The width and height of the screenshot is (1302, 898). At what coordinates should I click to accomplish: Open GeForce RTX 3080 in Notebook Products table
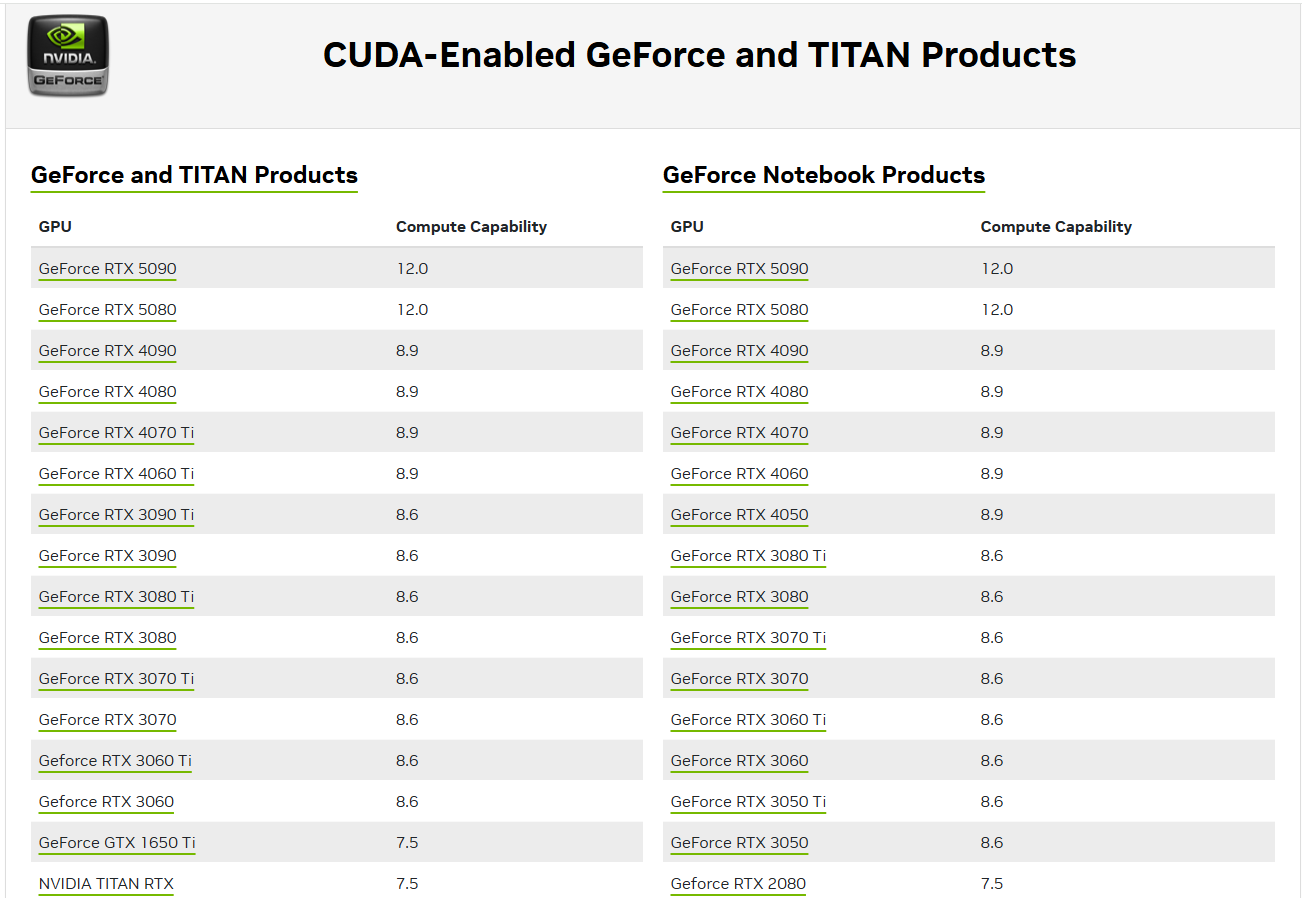(x=739, y=596)
